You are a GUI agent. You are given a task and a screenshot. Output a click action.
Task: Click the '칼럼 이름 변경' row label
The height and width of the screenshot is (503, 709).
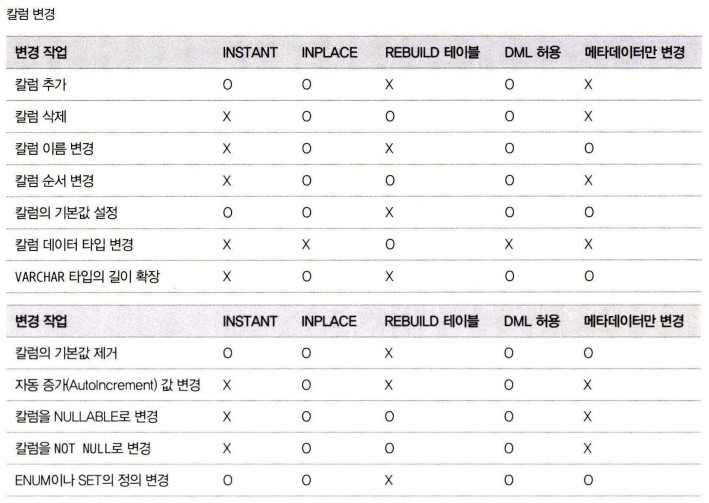tap(55, 148)
